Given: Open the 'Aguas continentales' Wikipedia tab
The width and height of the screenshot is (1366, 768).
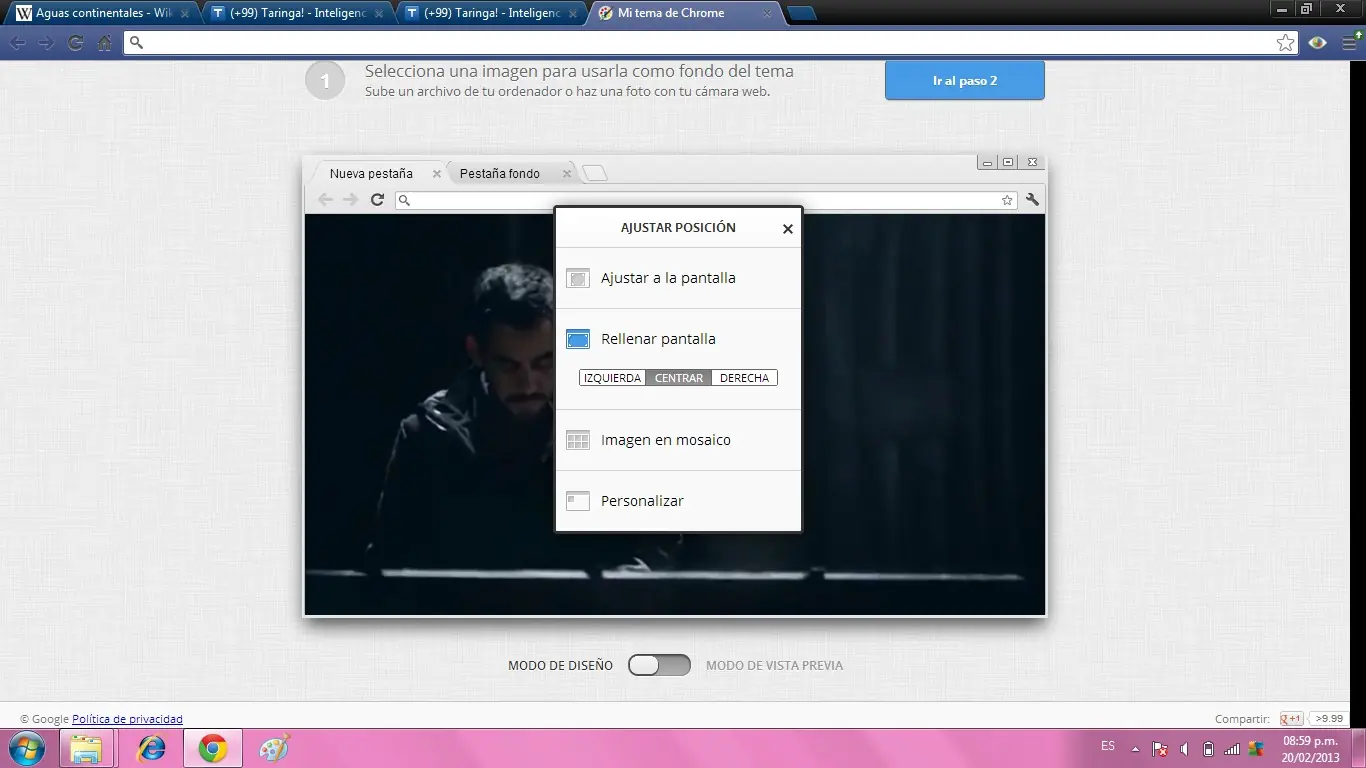Looking at the screenshot, I should 95,13.
